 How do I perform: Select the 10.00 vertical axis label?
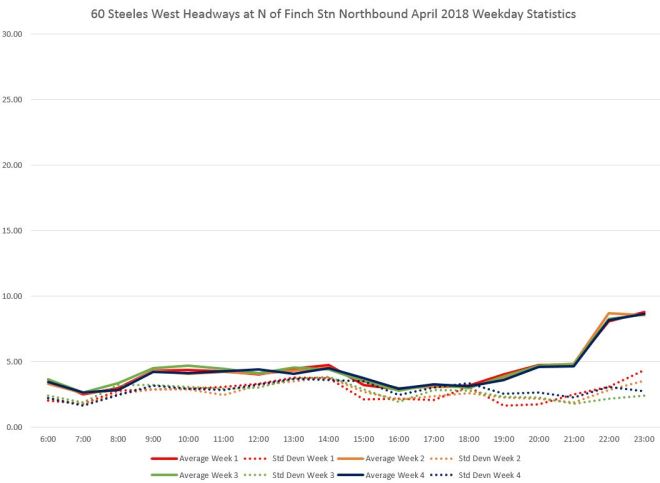(17, 296)
